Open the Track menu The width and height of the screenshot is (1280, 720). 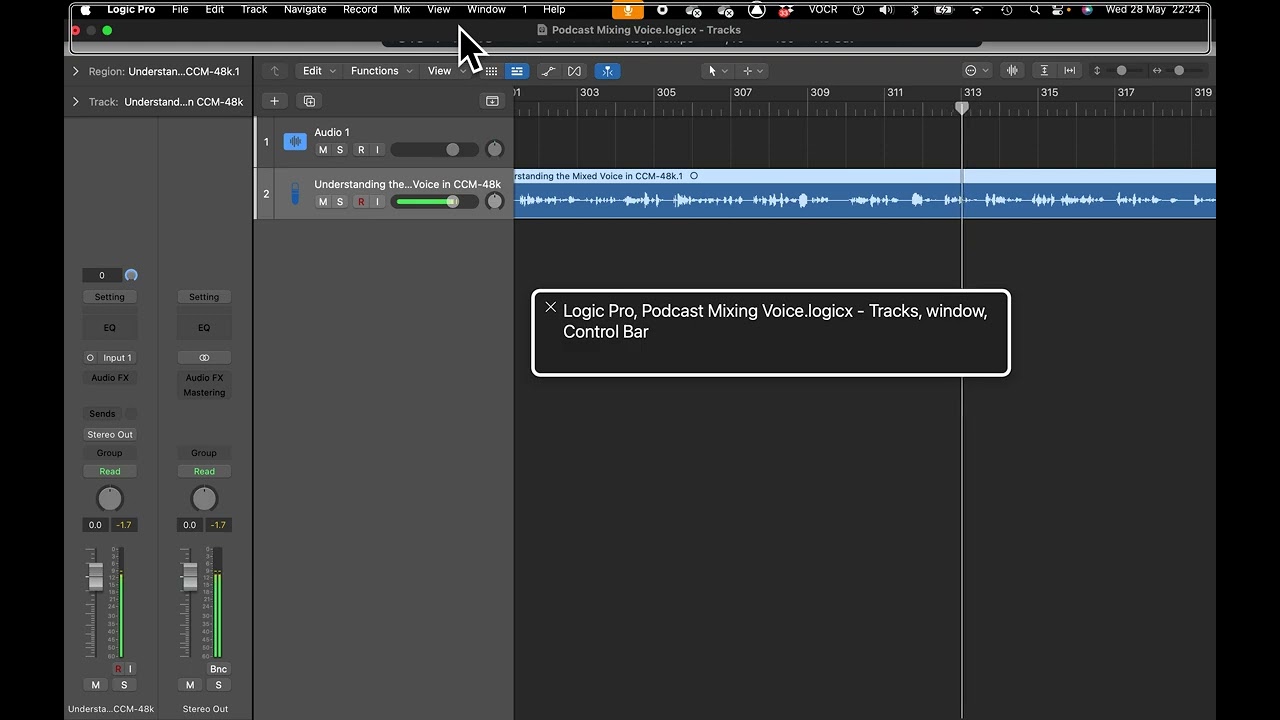[x=254, y=10]
